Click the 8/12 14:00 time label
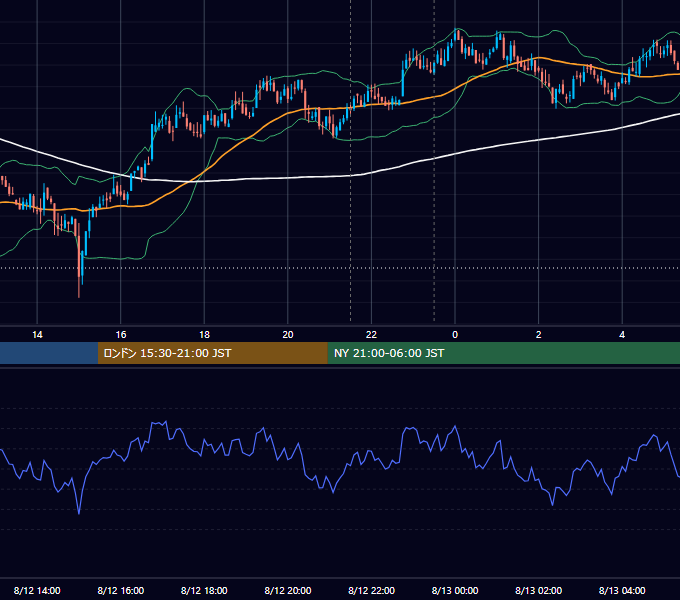680x600 pixels. point(37,590)
